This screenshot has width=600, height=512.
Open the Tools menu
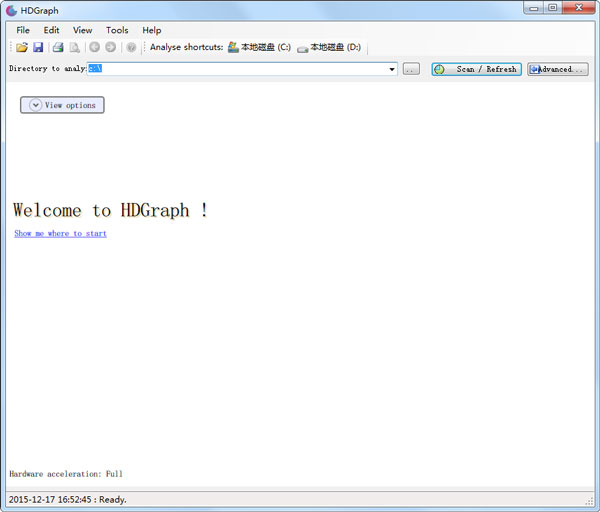coord(117,30)
